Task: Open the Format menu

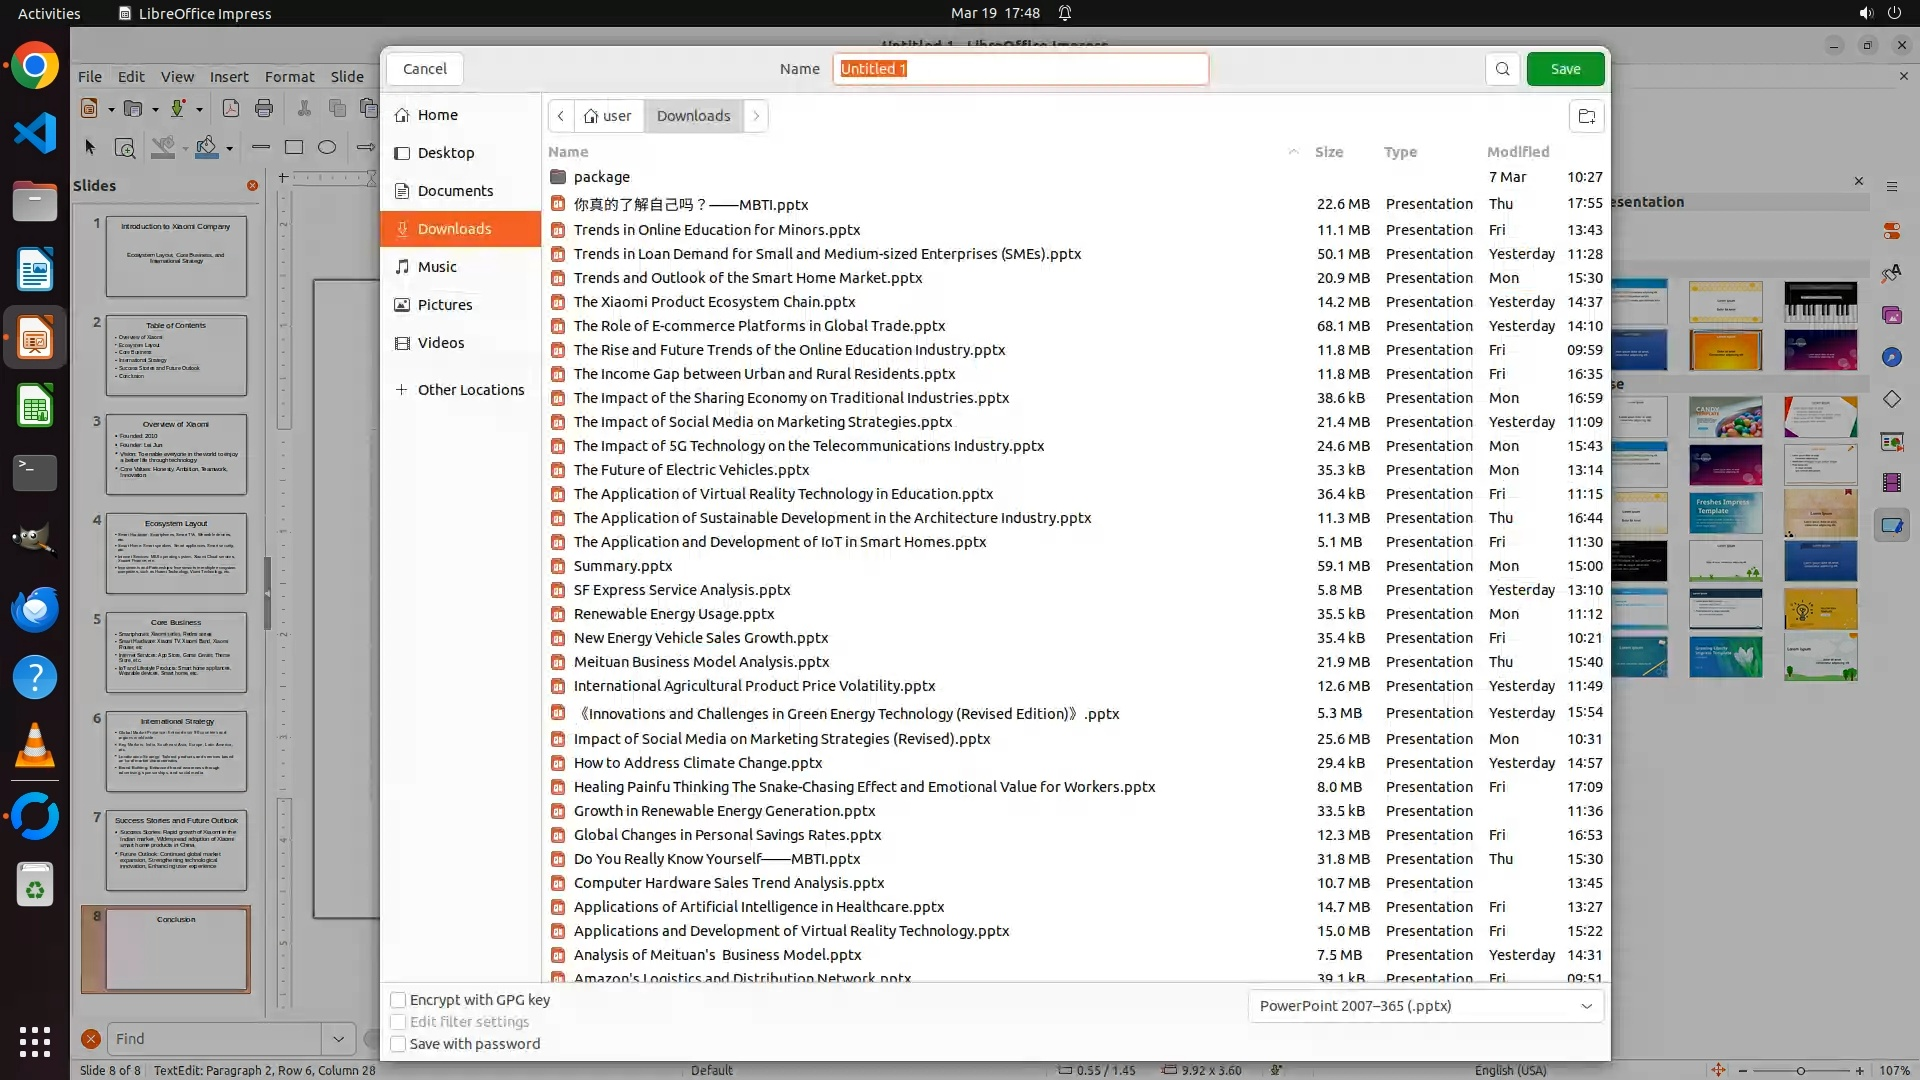Action: (289, 77)
